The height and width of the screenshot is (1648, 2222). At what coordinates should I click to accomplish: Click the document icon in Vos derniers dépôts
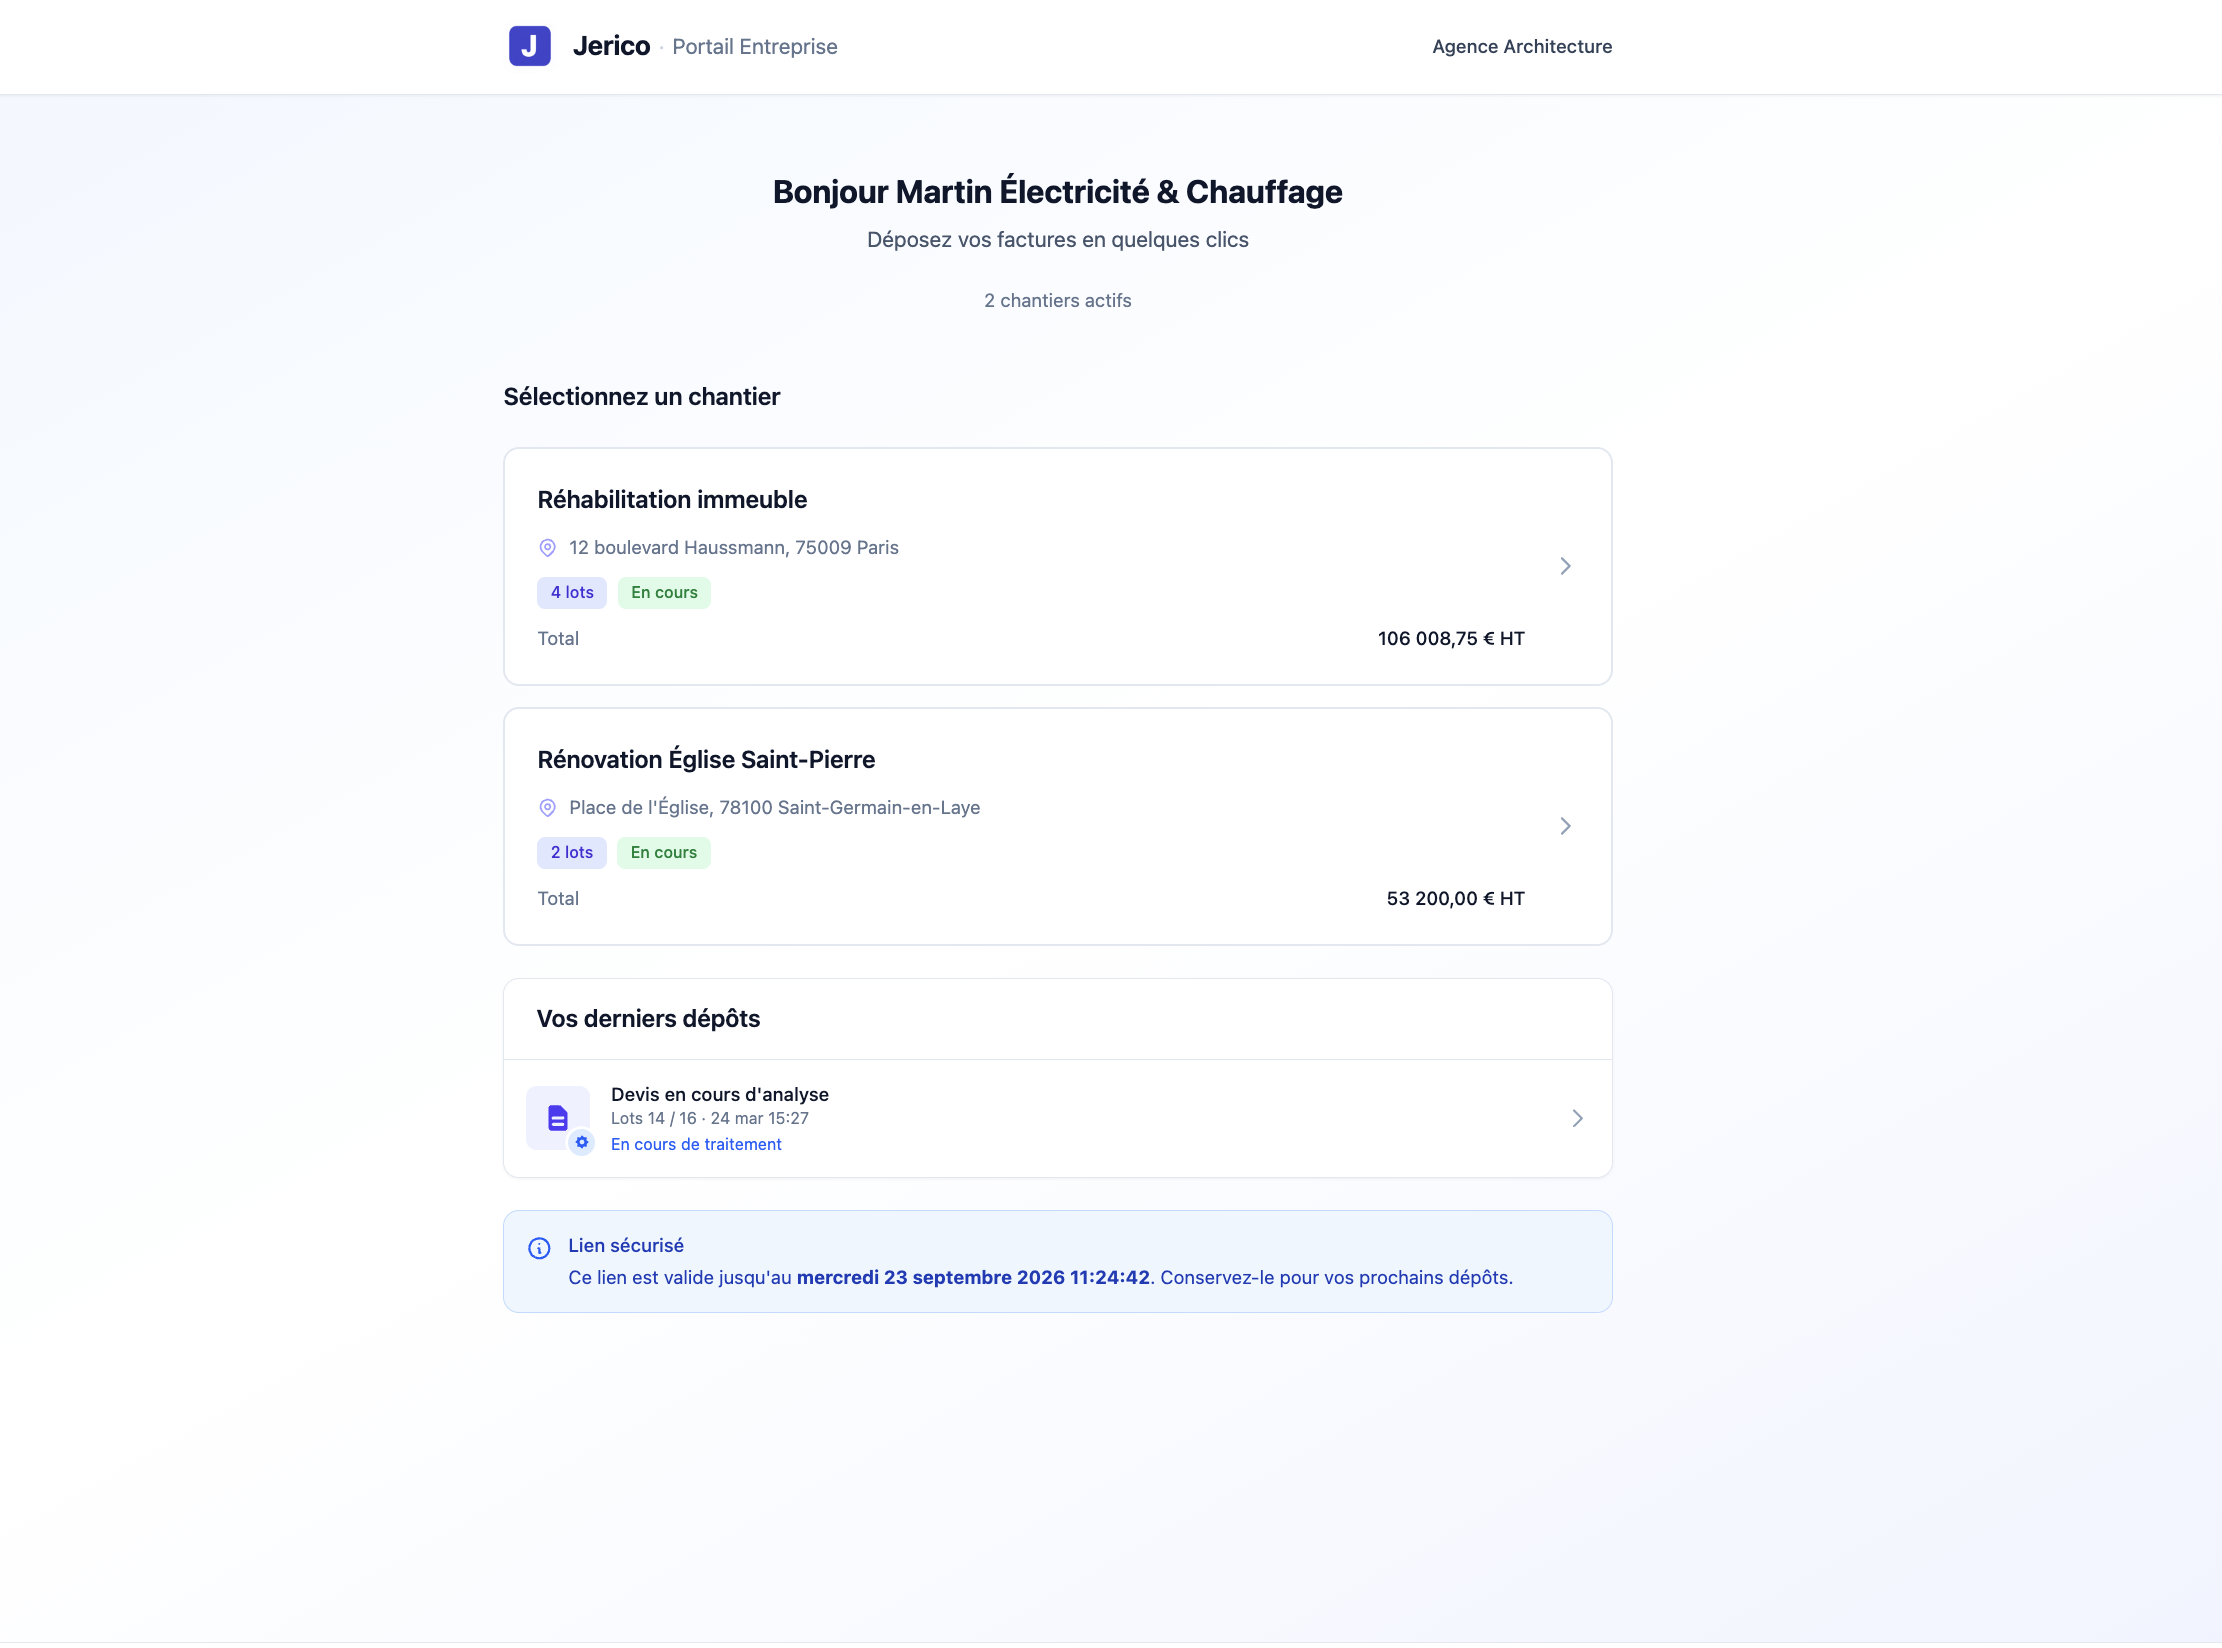557,1117
